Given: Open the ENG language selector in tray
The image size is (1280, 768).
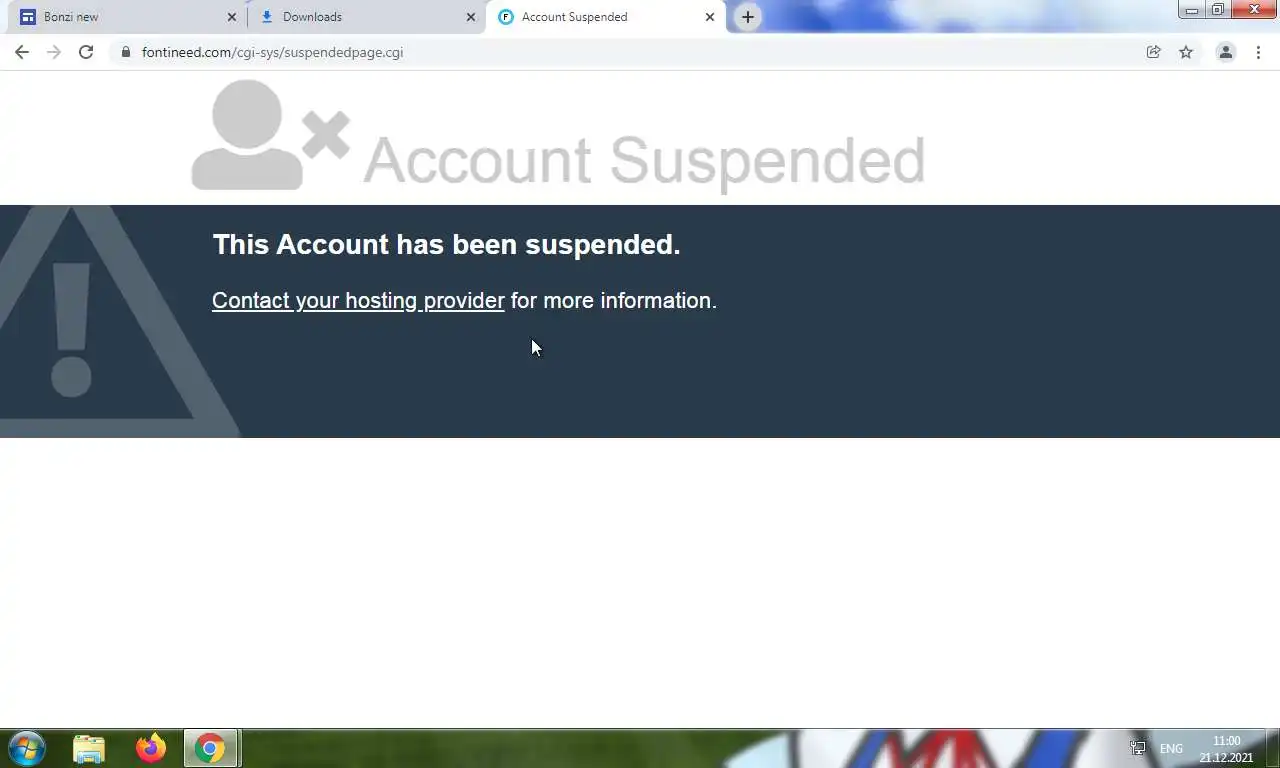Looking at the screenshot, I should click(1171, 748).
